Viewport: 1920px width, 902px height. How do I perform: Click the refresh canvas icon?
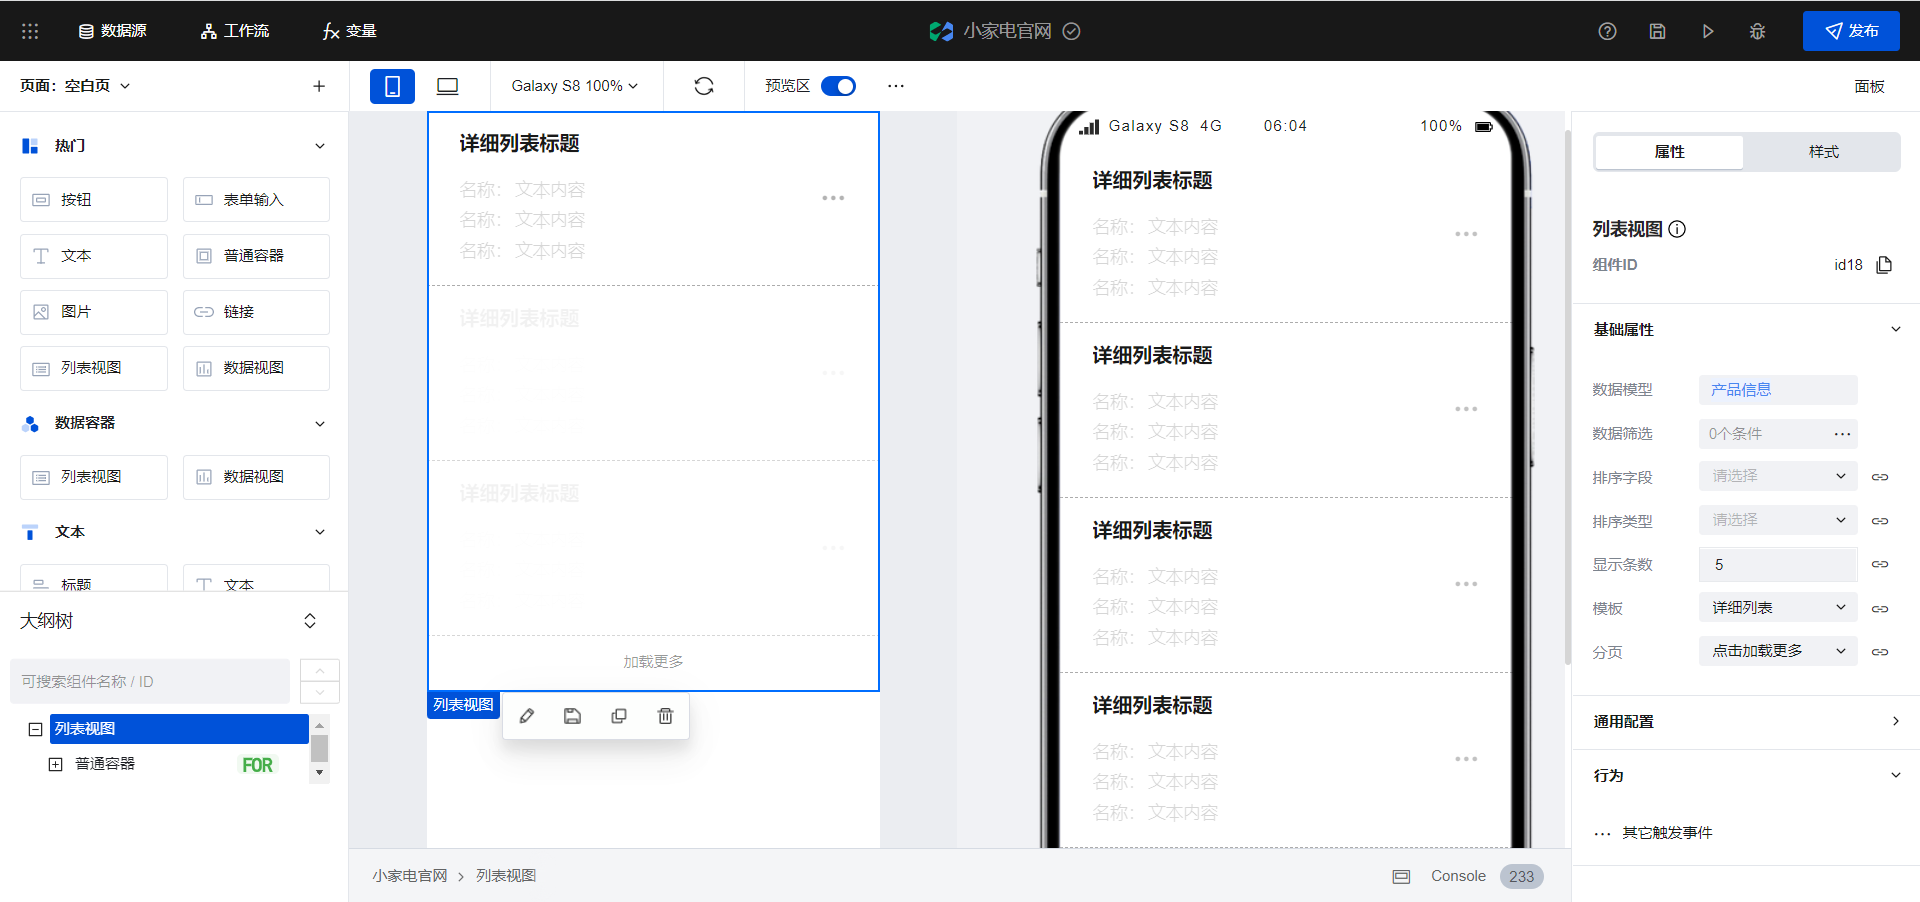coord(704,86)
